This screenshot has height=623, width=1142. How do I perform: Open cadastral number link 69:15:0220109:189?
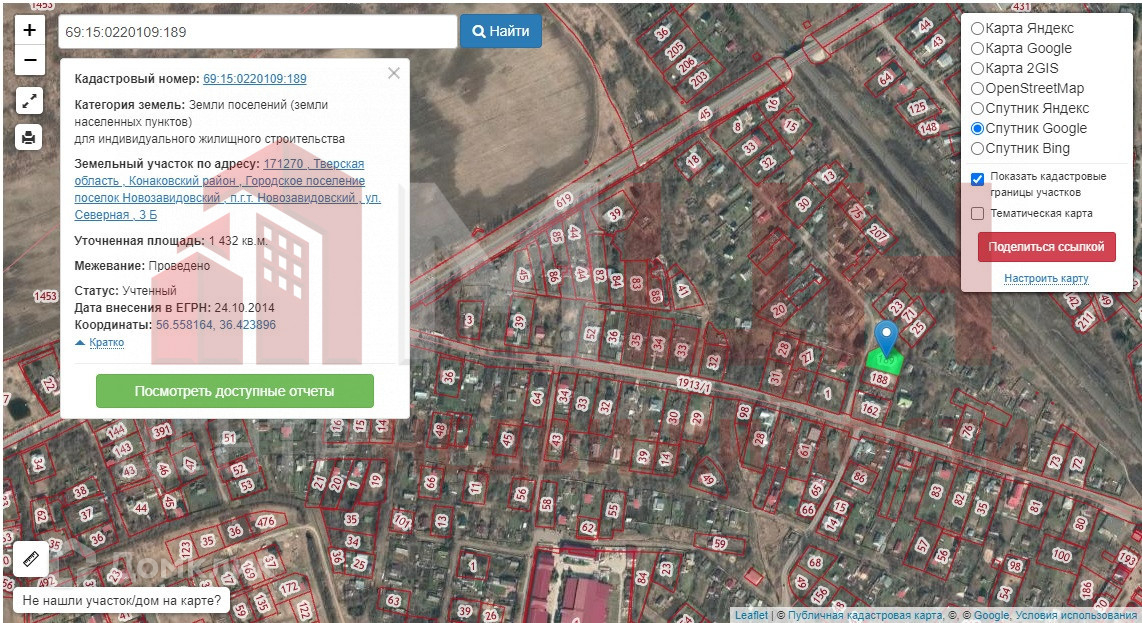[255, 79]
